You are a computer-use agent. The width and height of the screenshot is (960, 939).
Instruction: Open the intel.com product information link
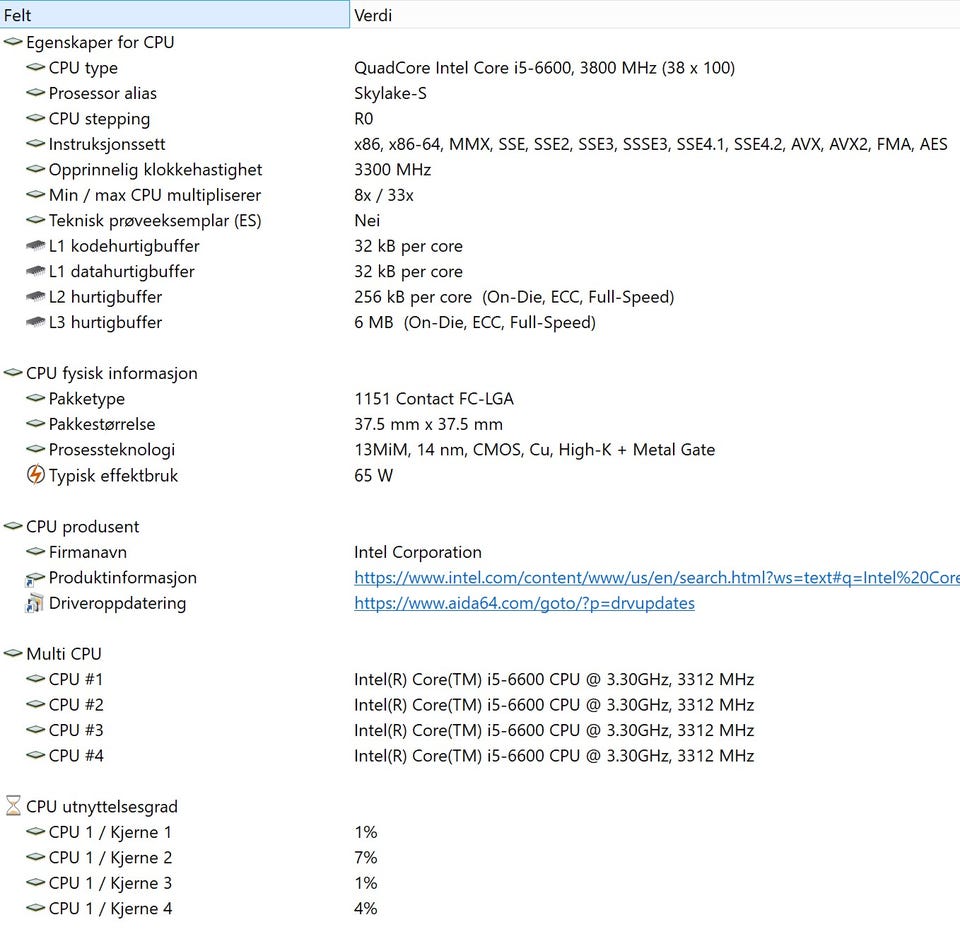656,577
